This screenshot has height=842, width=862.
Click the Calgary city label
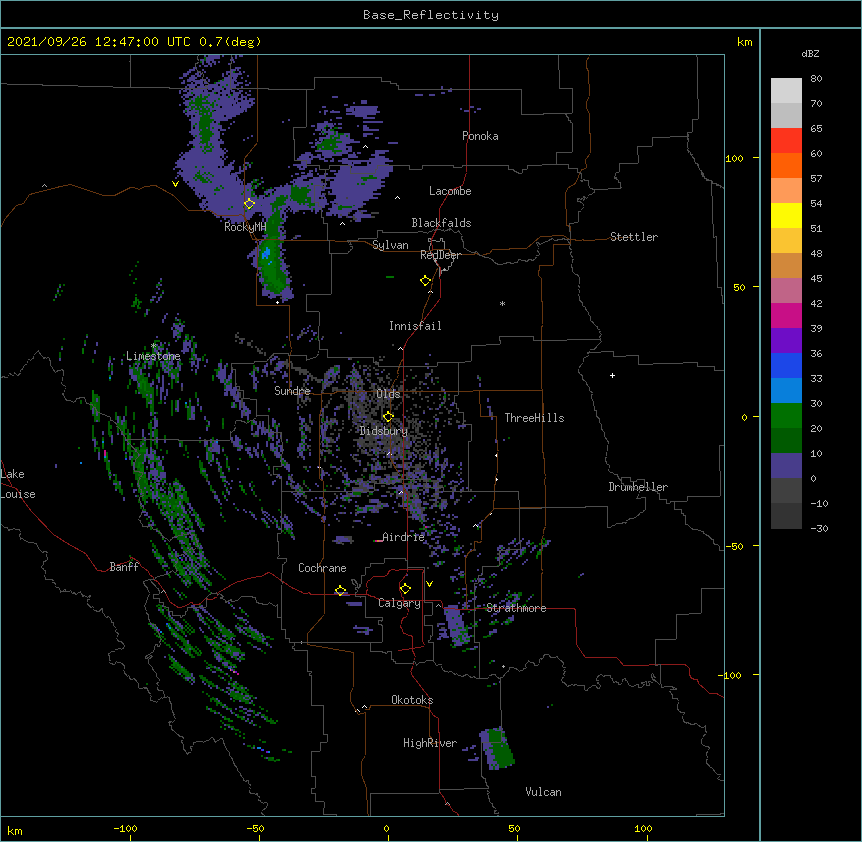[399, 603]
